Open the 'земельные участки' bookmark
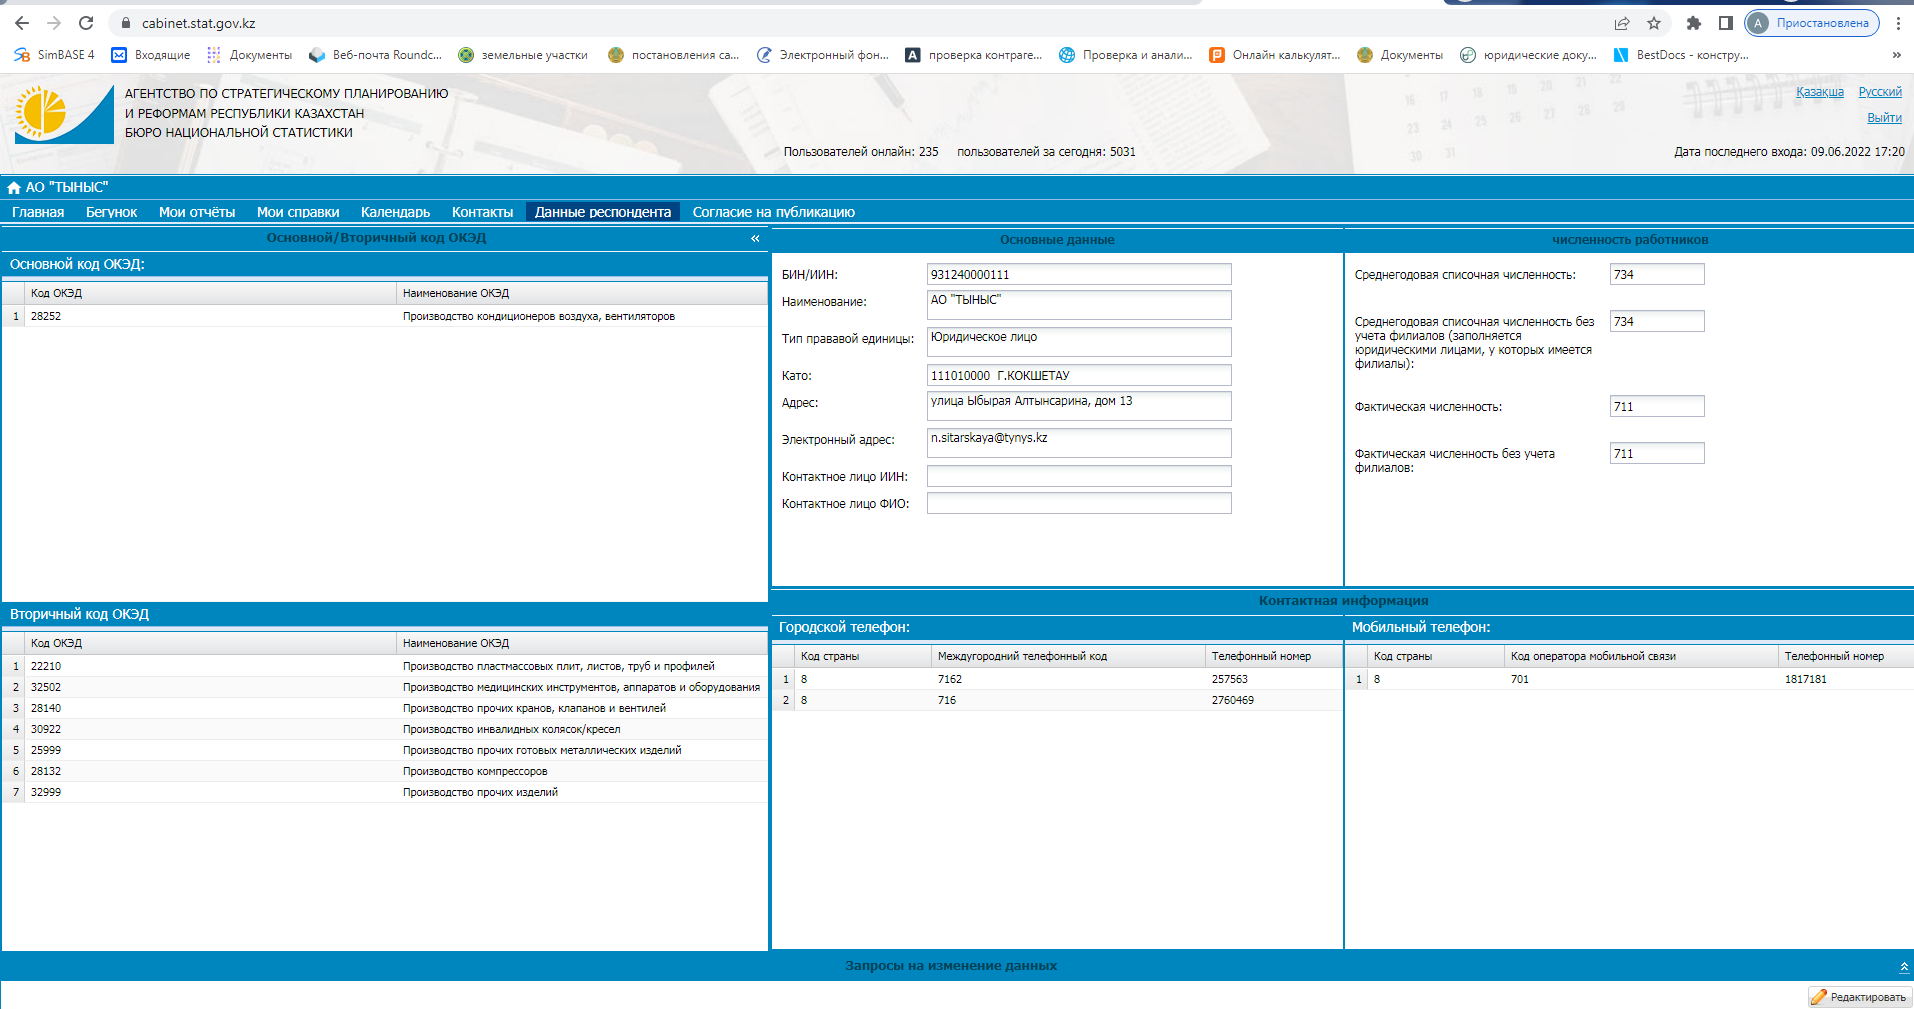The height and width of the screenshot is (1009, 1914). pos(523,55)
